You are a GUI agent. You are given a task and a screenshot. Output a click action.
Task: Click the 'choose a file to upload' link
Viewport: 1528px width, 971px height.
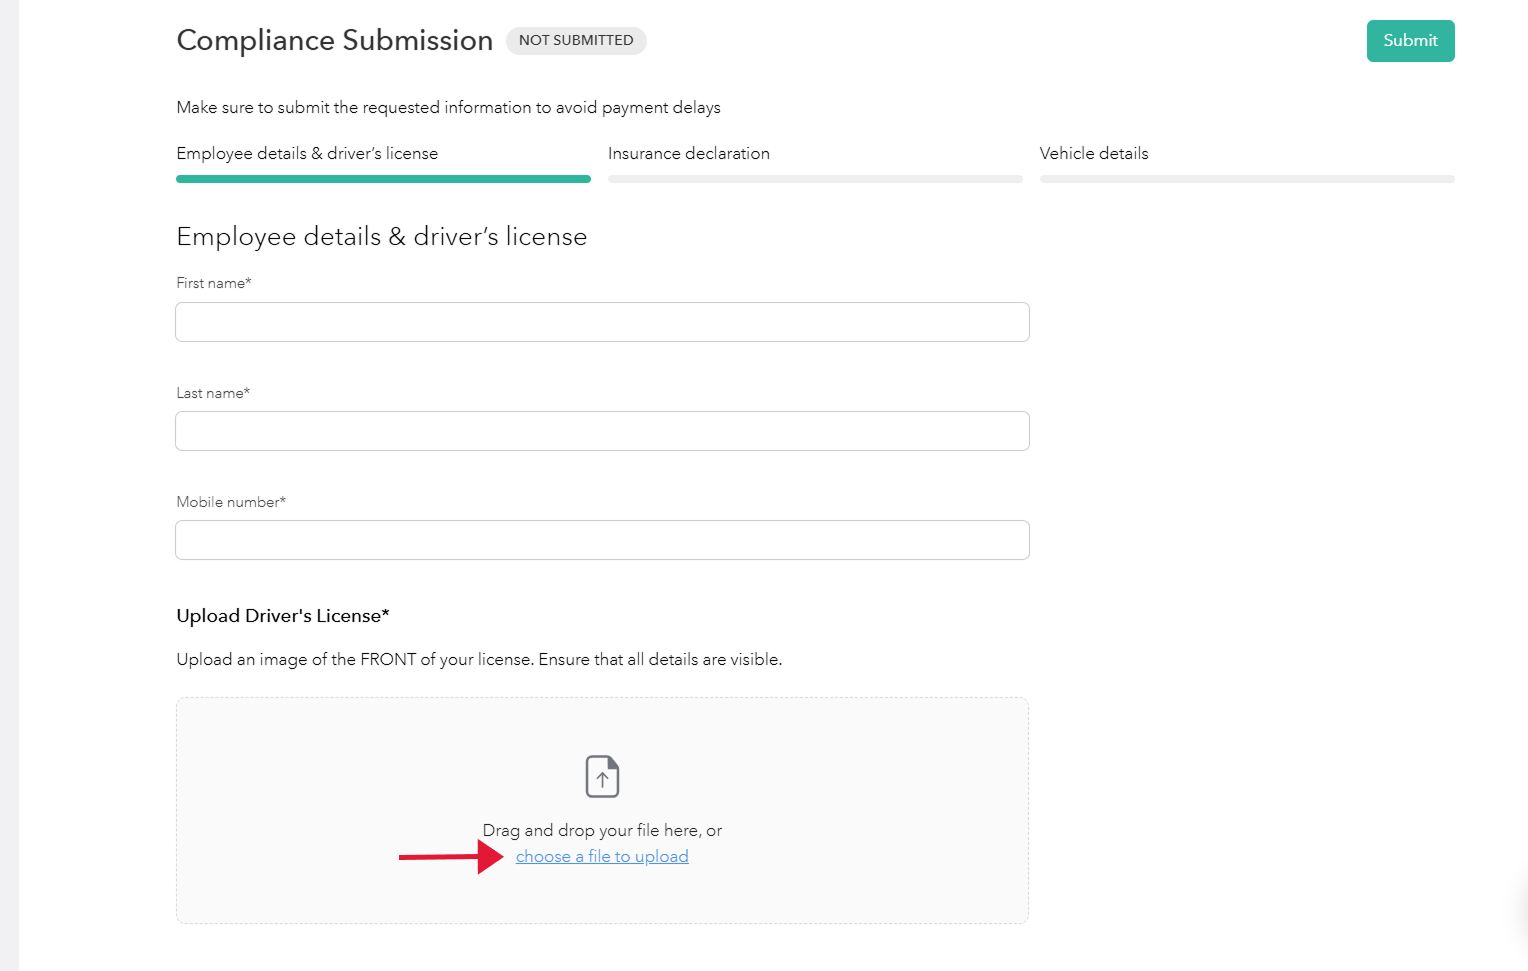[x=602, y=857]
